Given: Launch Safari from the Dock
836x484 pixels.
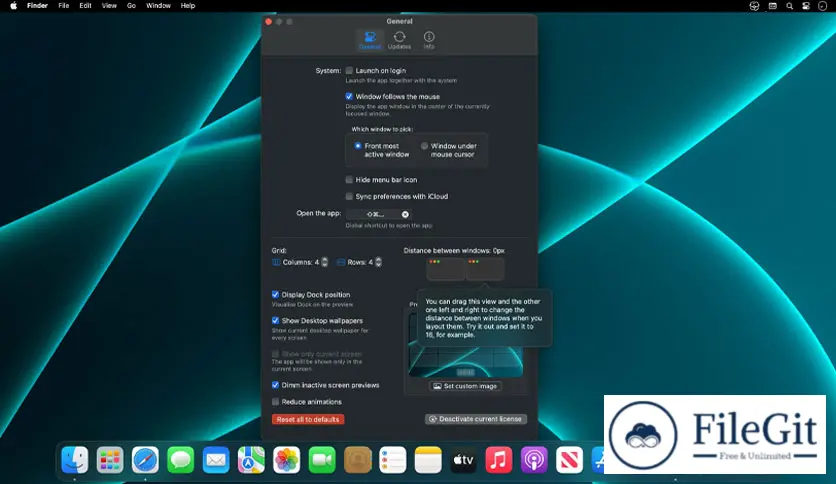Looking at the screenshot, I should tap(145, 459).
